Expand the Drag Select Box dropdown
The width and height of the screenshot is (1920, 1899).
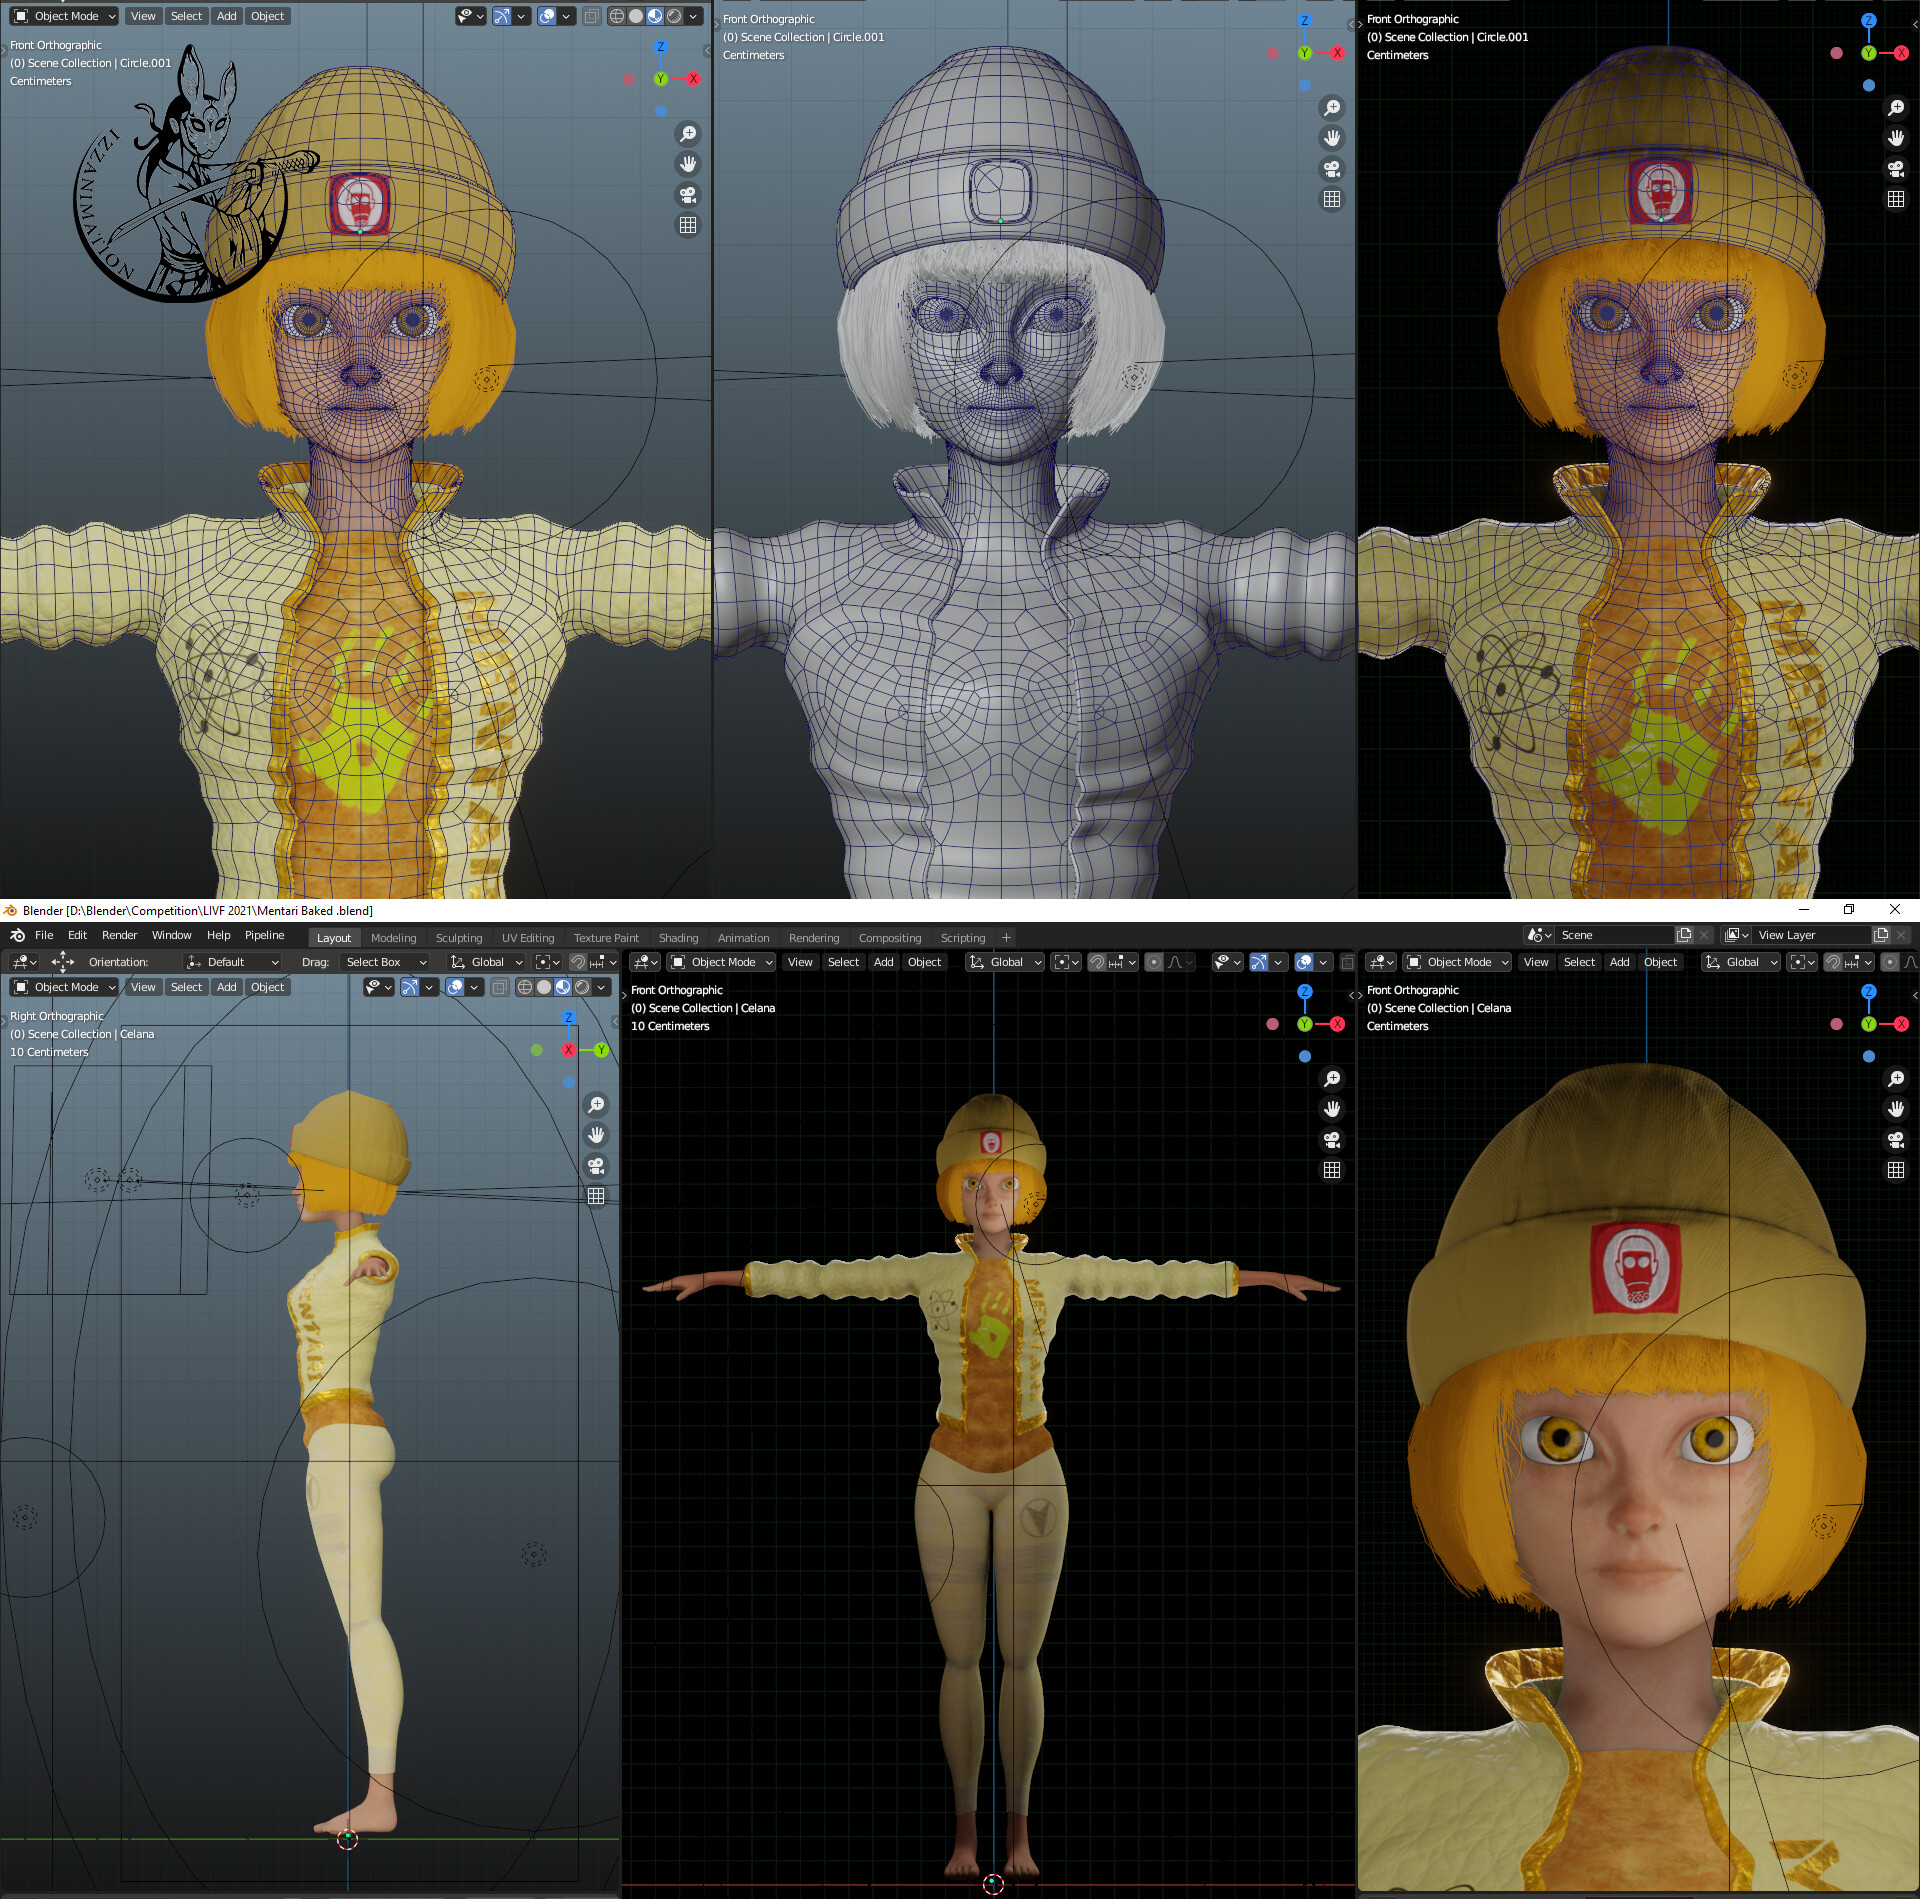pyautogui.click(x=386, y=962)
